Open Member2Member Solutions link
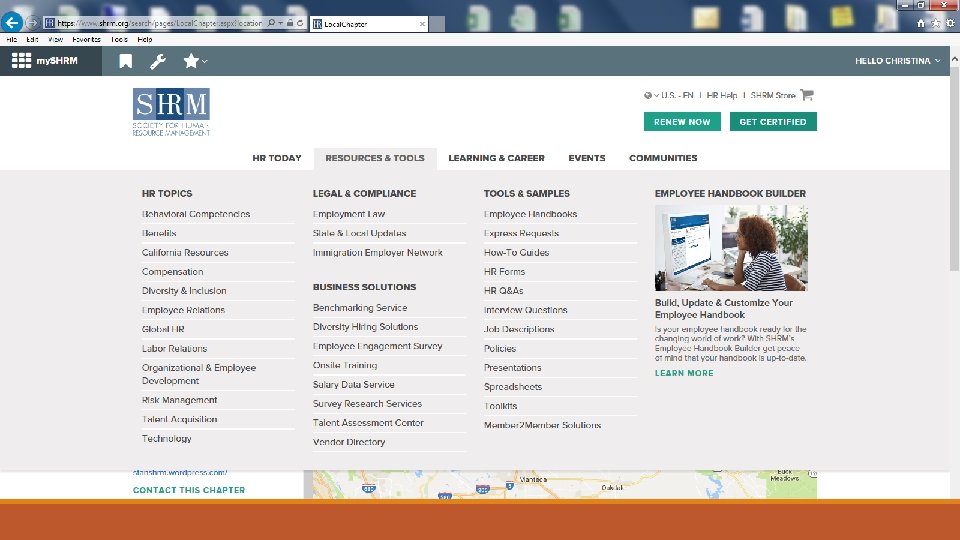960x540 pixels. click(542, 425)
